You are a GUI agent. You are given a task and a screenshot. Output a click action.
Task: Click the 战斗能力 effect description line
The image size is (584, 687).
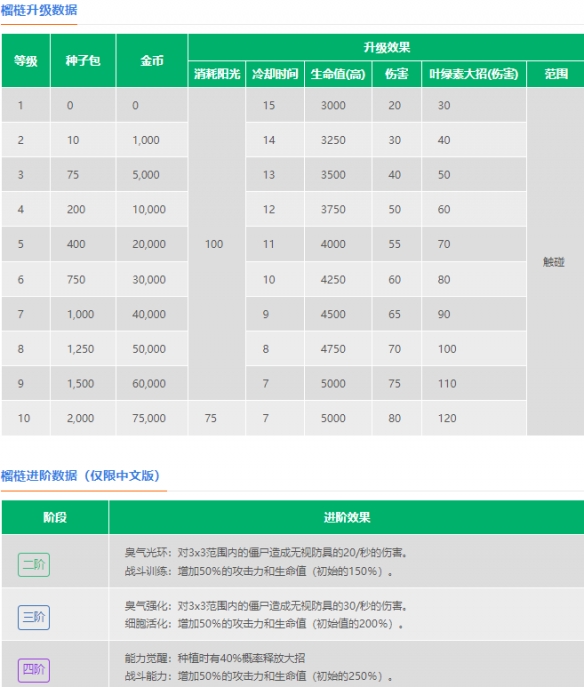258,676
